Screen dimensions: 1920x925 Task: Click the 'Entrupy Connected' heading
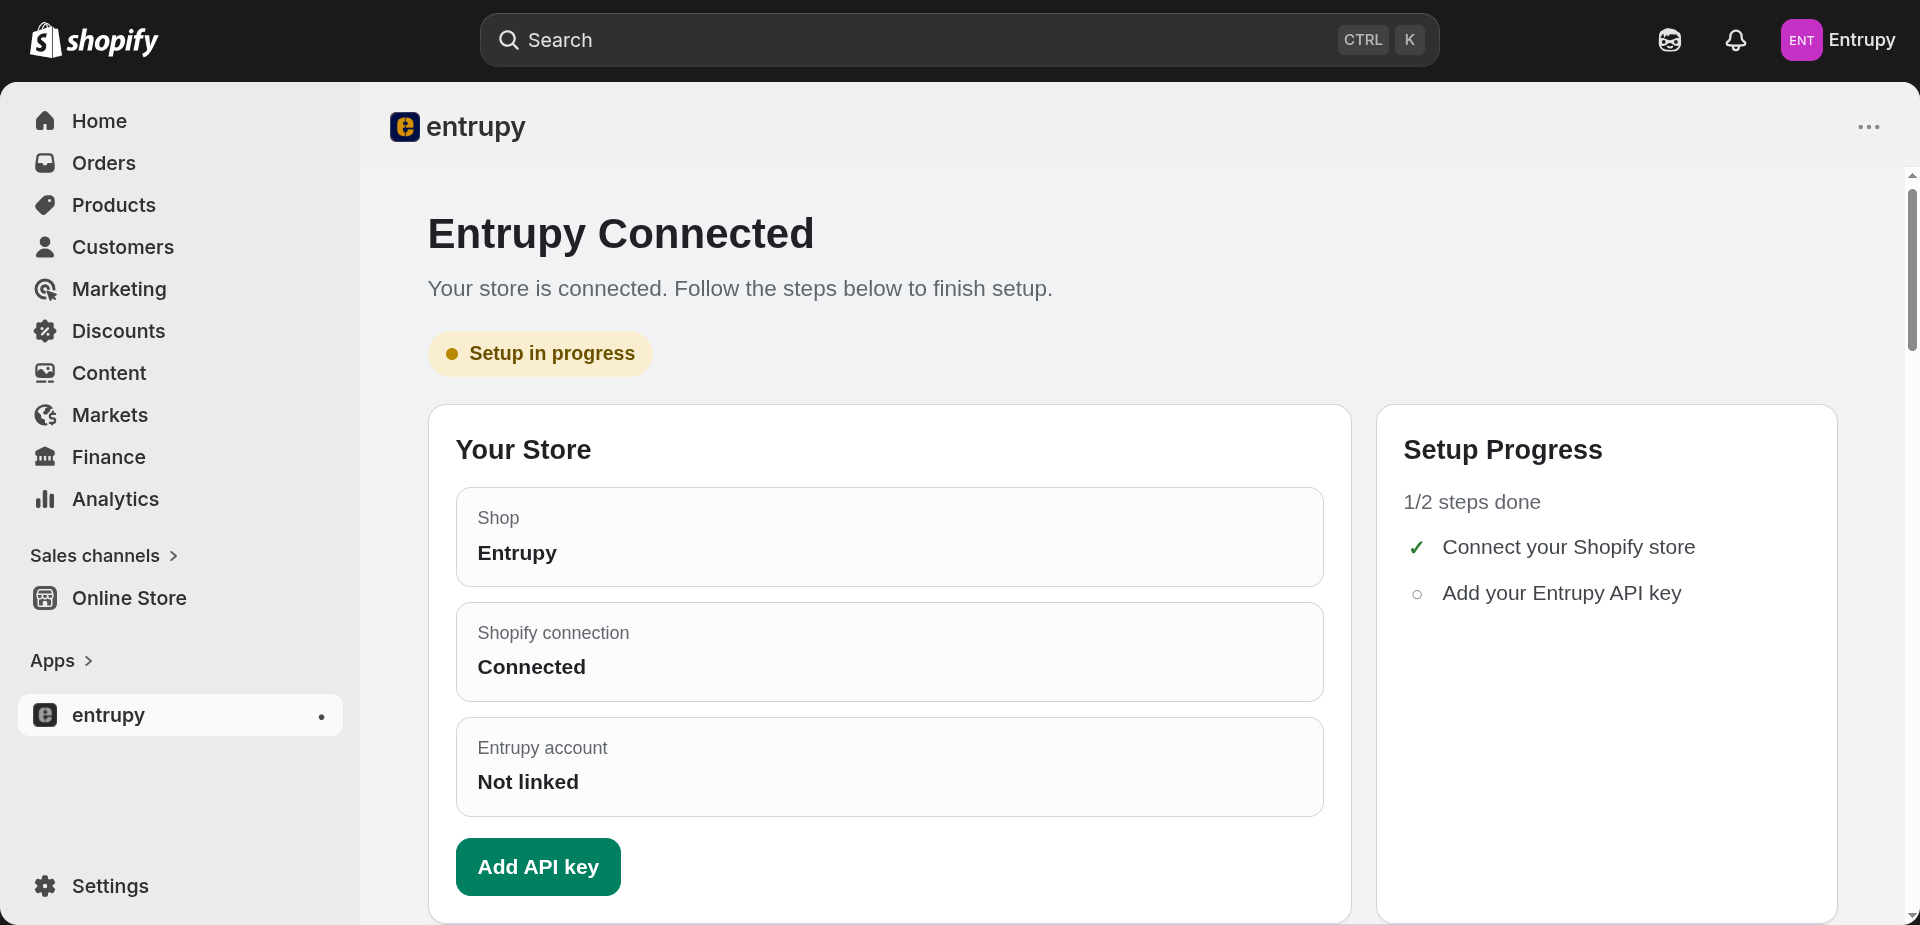[621, 234]
